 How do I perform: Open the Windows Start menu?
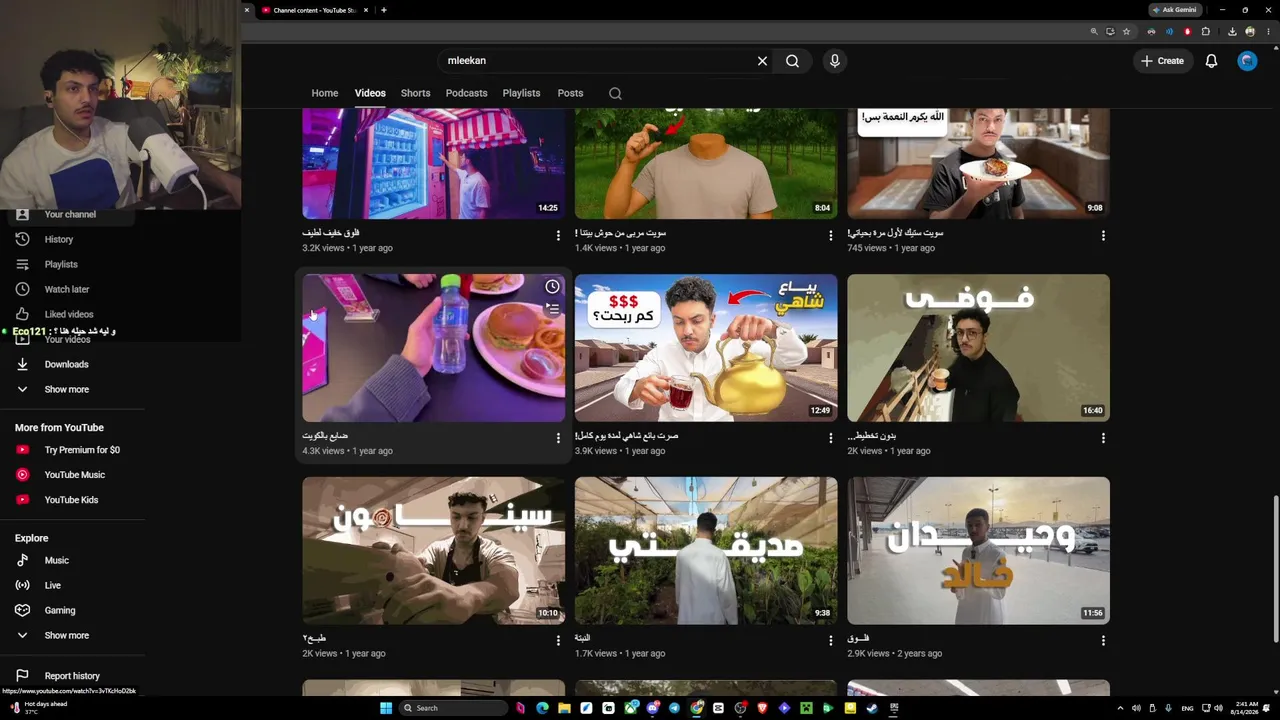coord(386,708)
